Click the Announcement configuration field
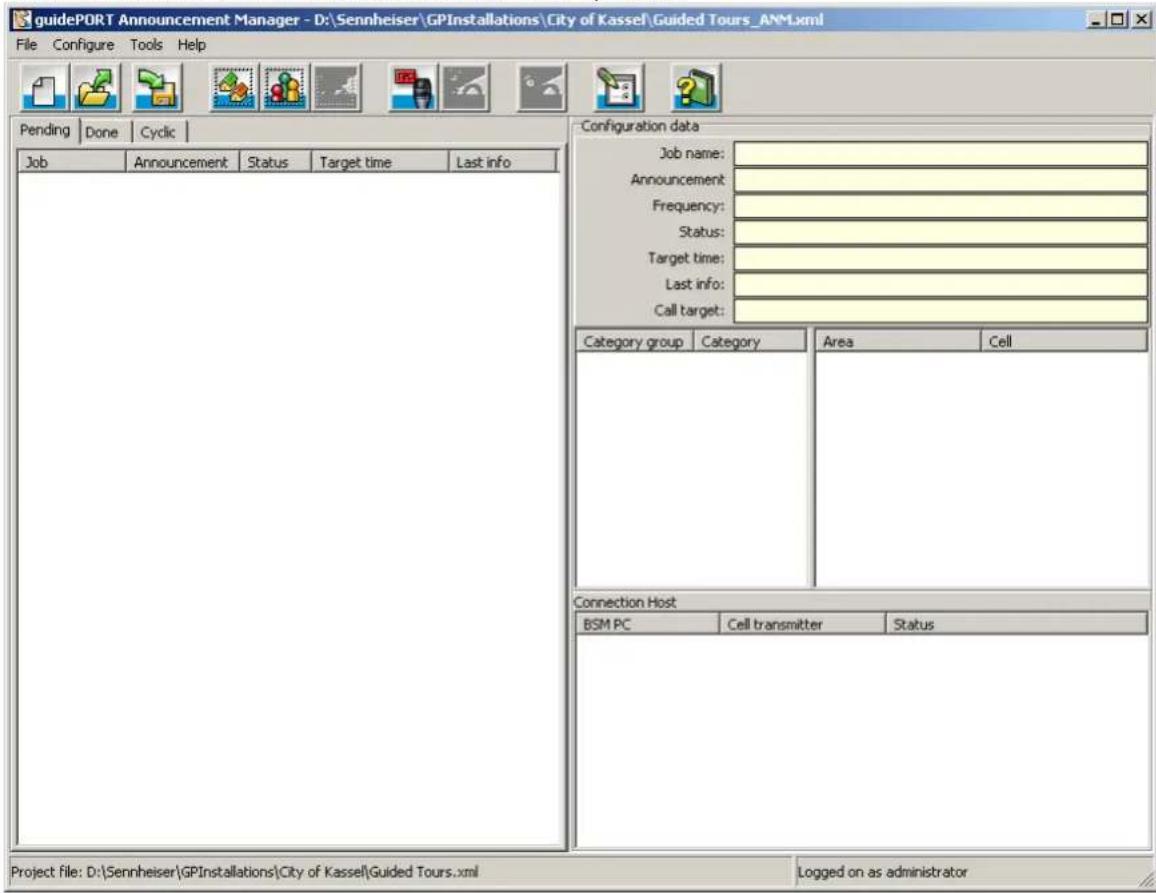This screenshot has width=1156, height=893. click(x=941, y=180)
